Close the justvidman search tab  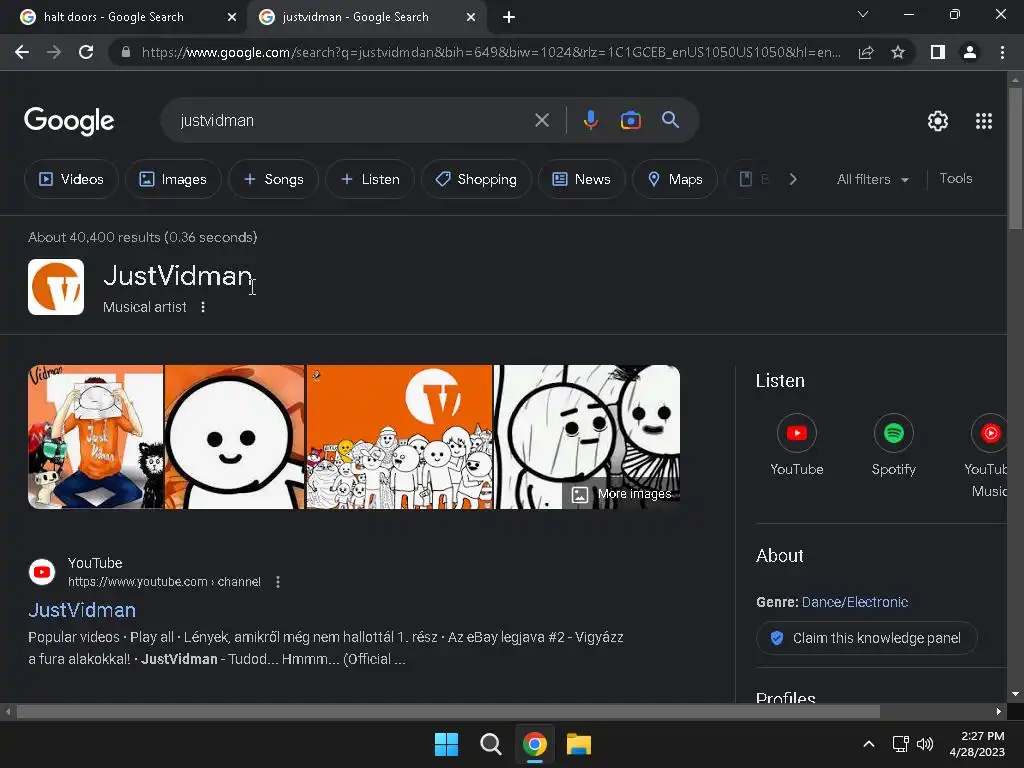[x=471, y=17]
